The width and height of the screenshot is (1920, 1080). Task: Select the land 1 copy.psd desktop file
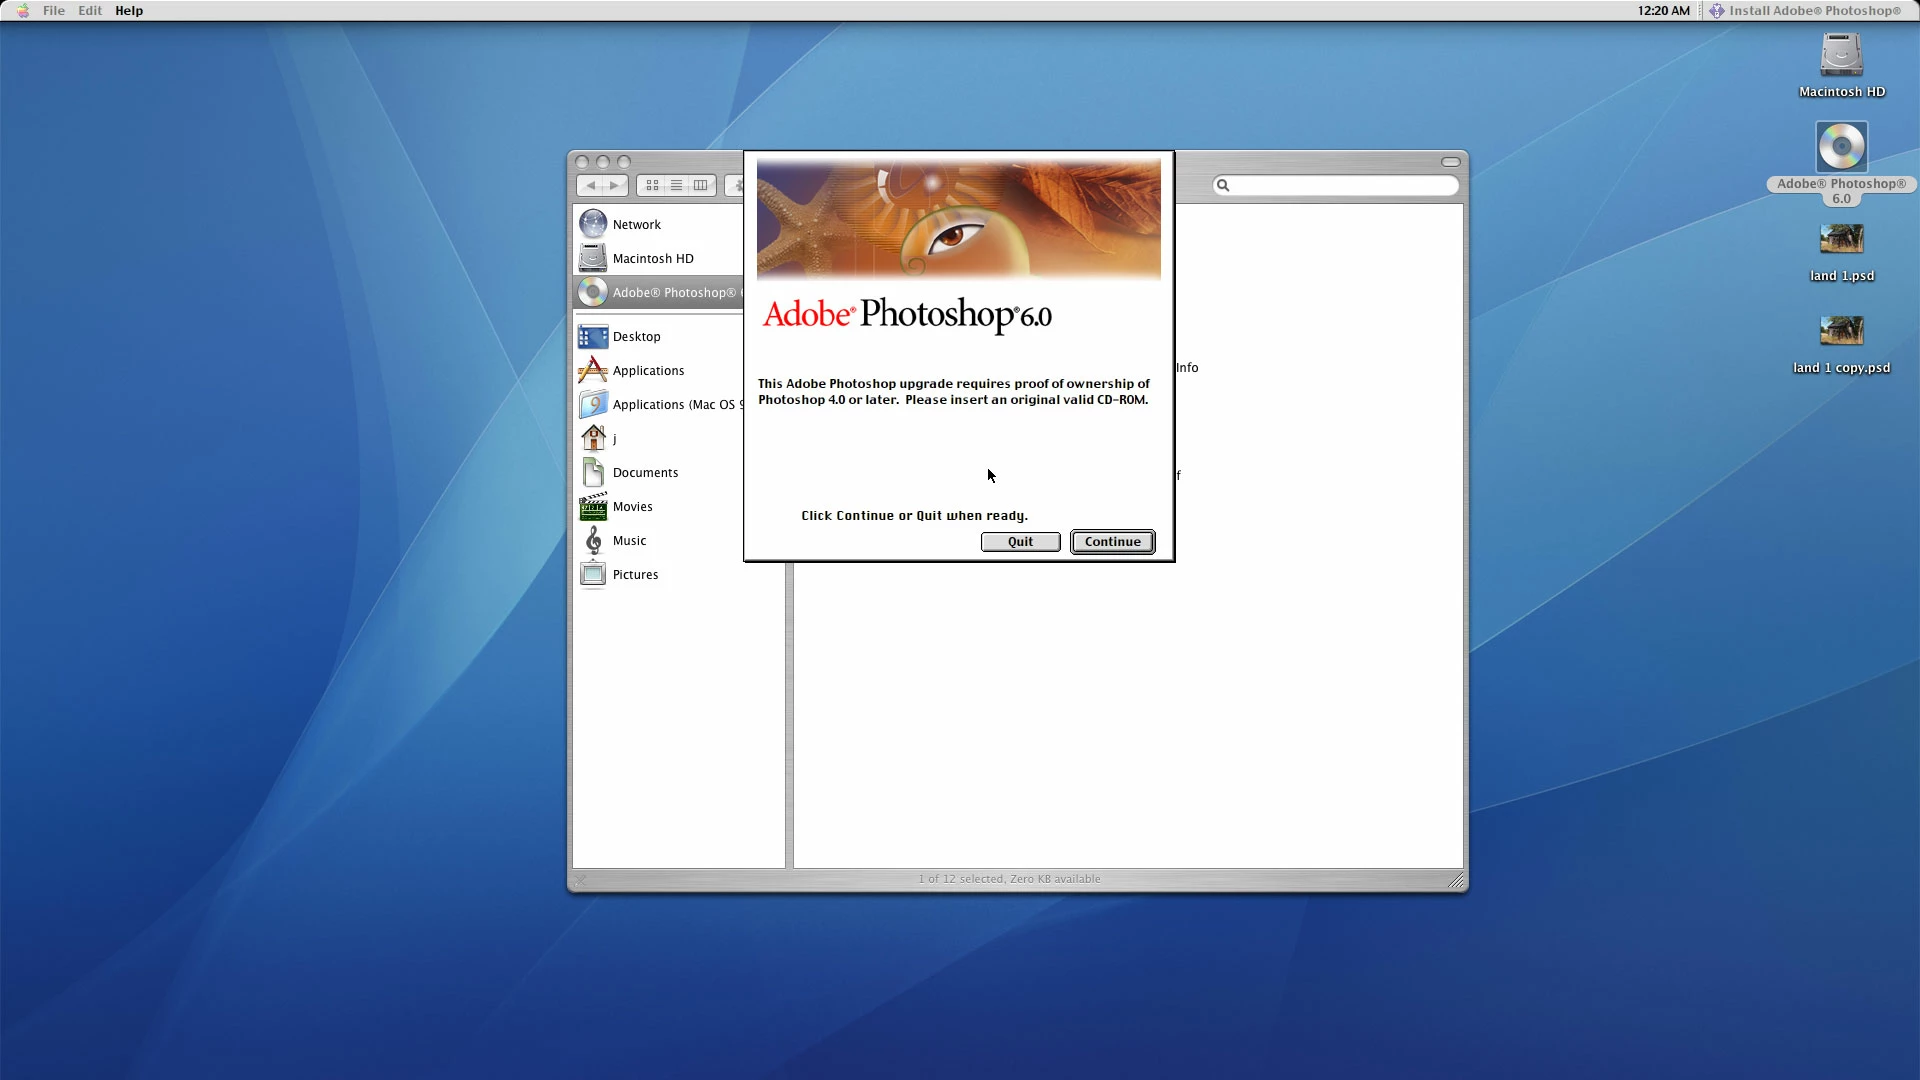click(1841, 331)
